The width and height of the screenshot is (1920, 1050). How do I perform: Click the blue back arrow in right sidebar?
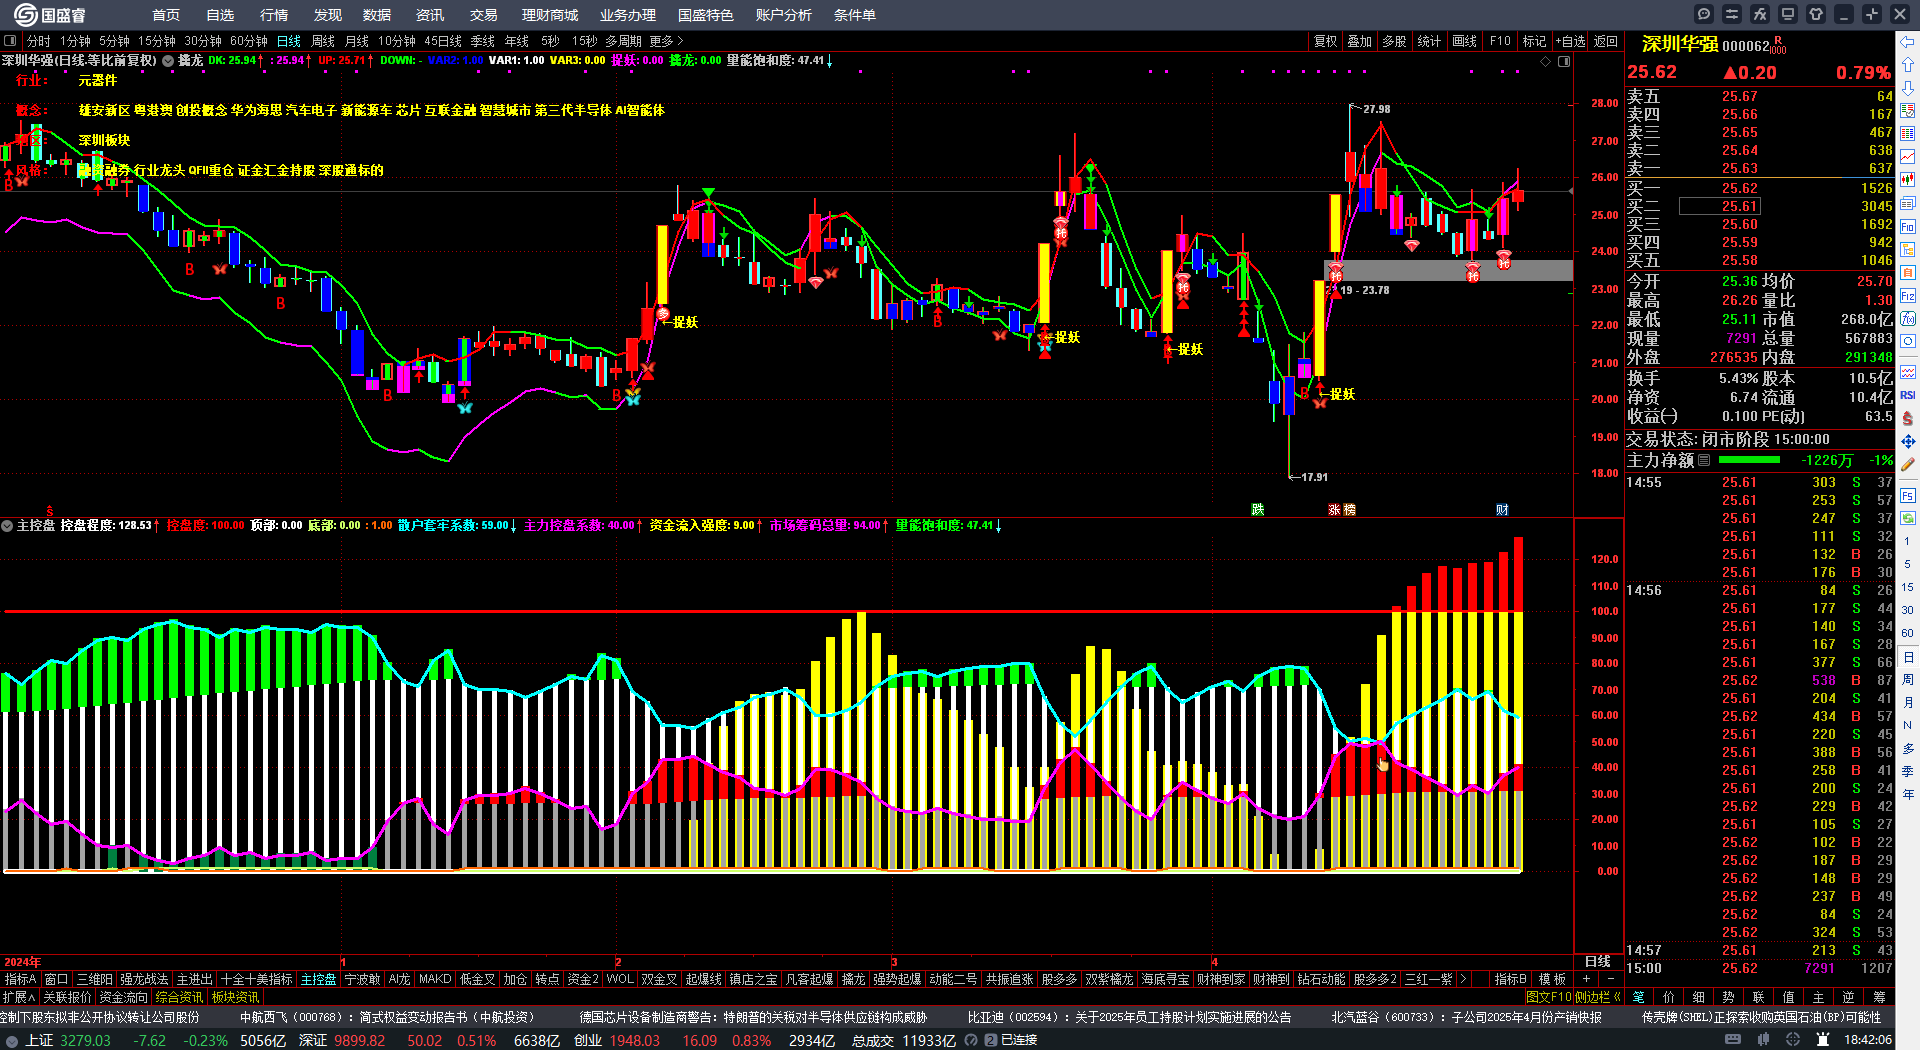tap(1908, 42)
